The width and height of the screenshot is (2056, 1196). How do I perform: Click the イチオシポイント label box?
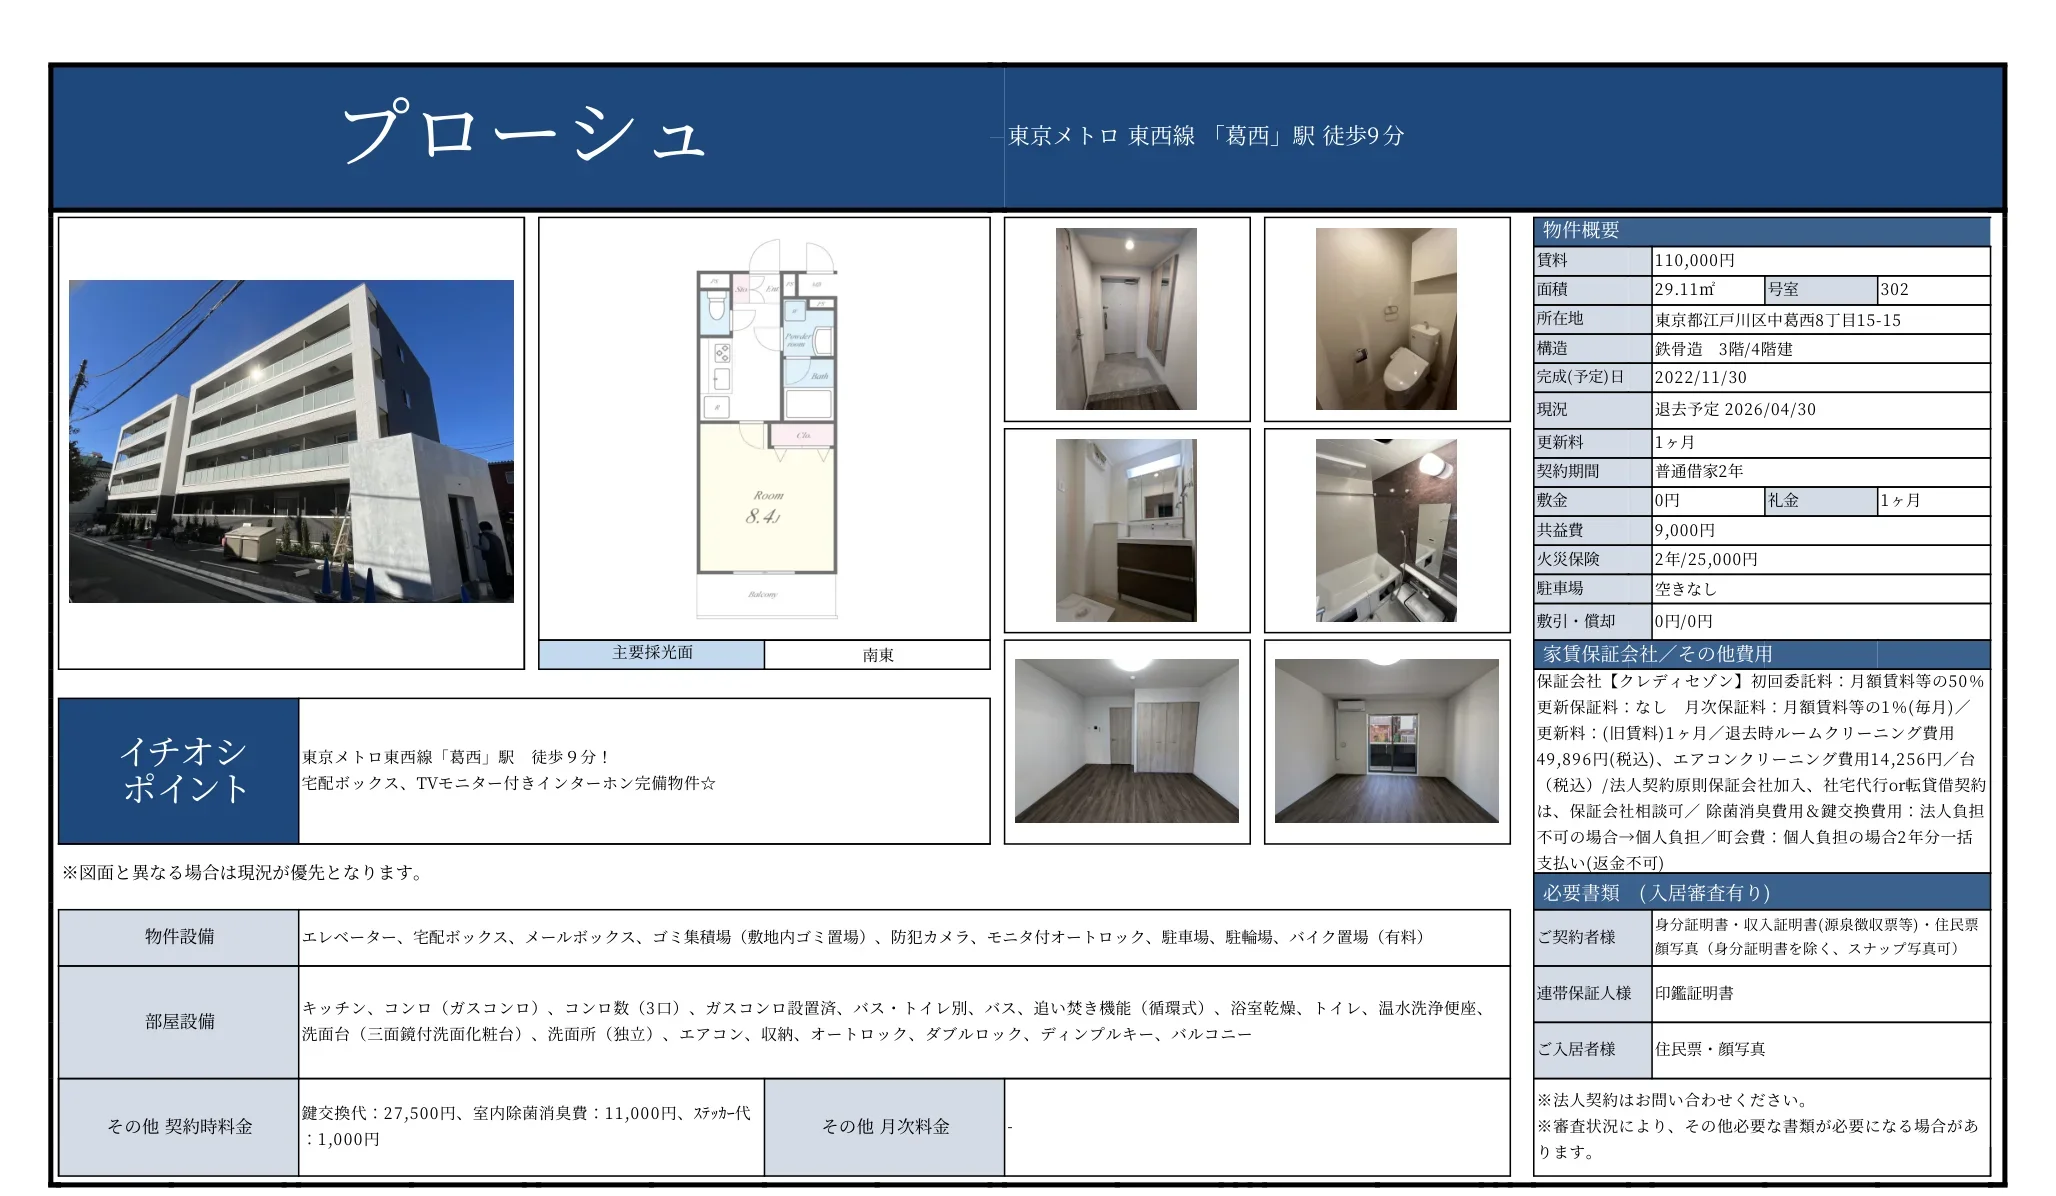[180, 771]
